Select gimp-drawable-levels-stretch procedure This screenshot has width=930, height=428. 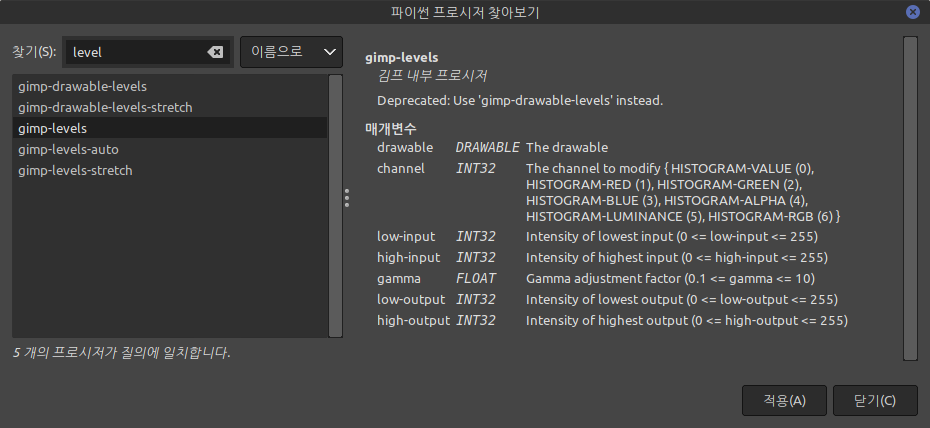pyautogui.click(x=170, y=107)
